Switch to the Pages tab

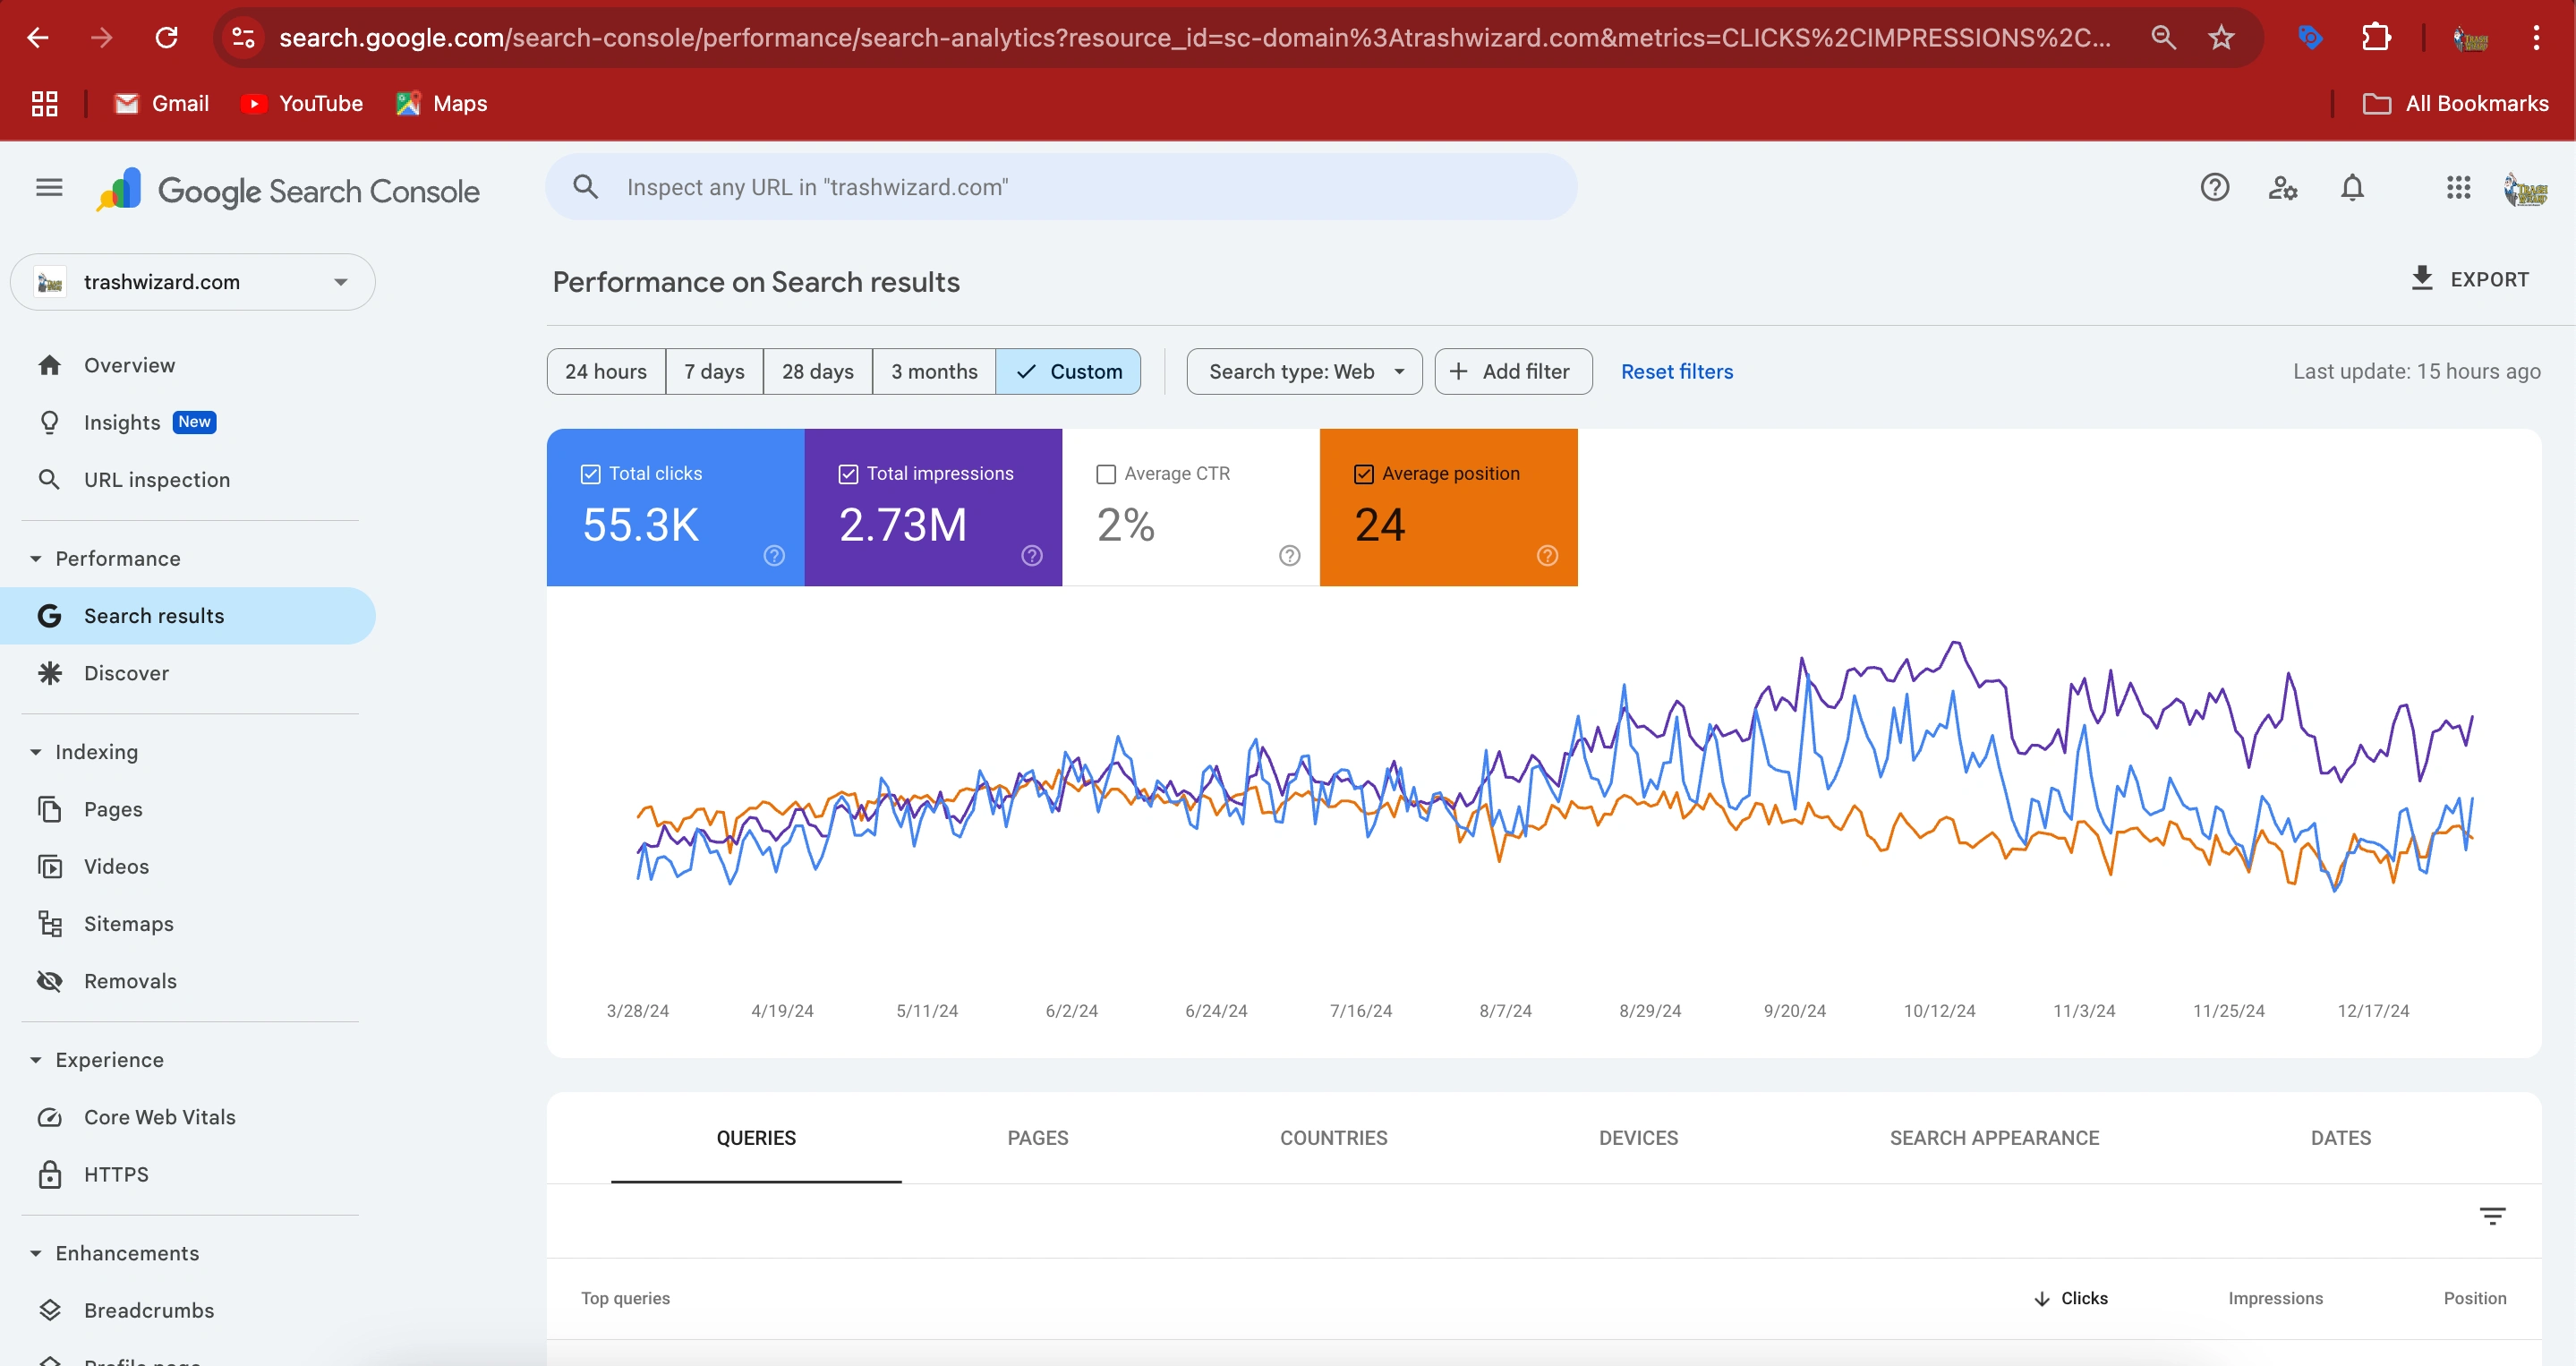tap(1037, 1138)
